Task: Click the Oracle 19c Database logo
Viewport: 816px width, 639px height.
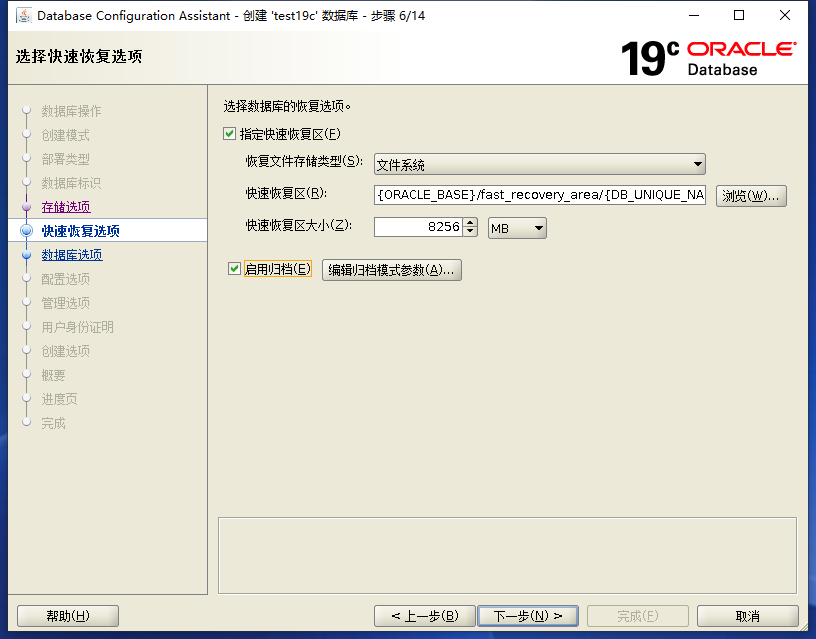Action: (708, 58)
